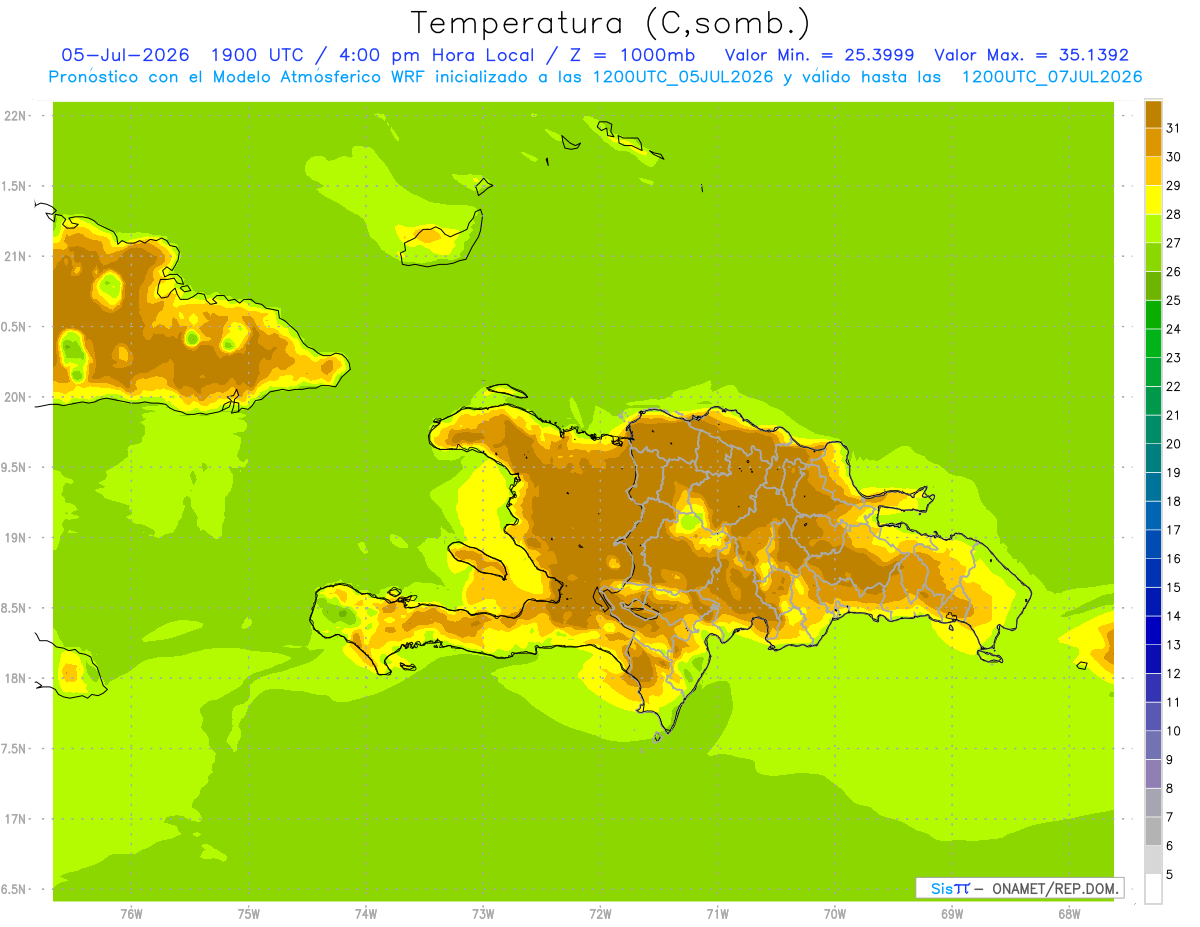
Task: Click the '18N' latitude axis label
Action: click(15, 679)
